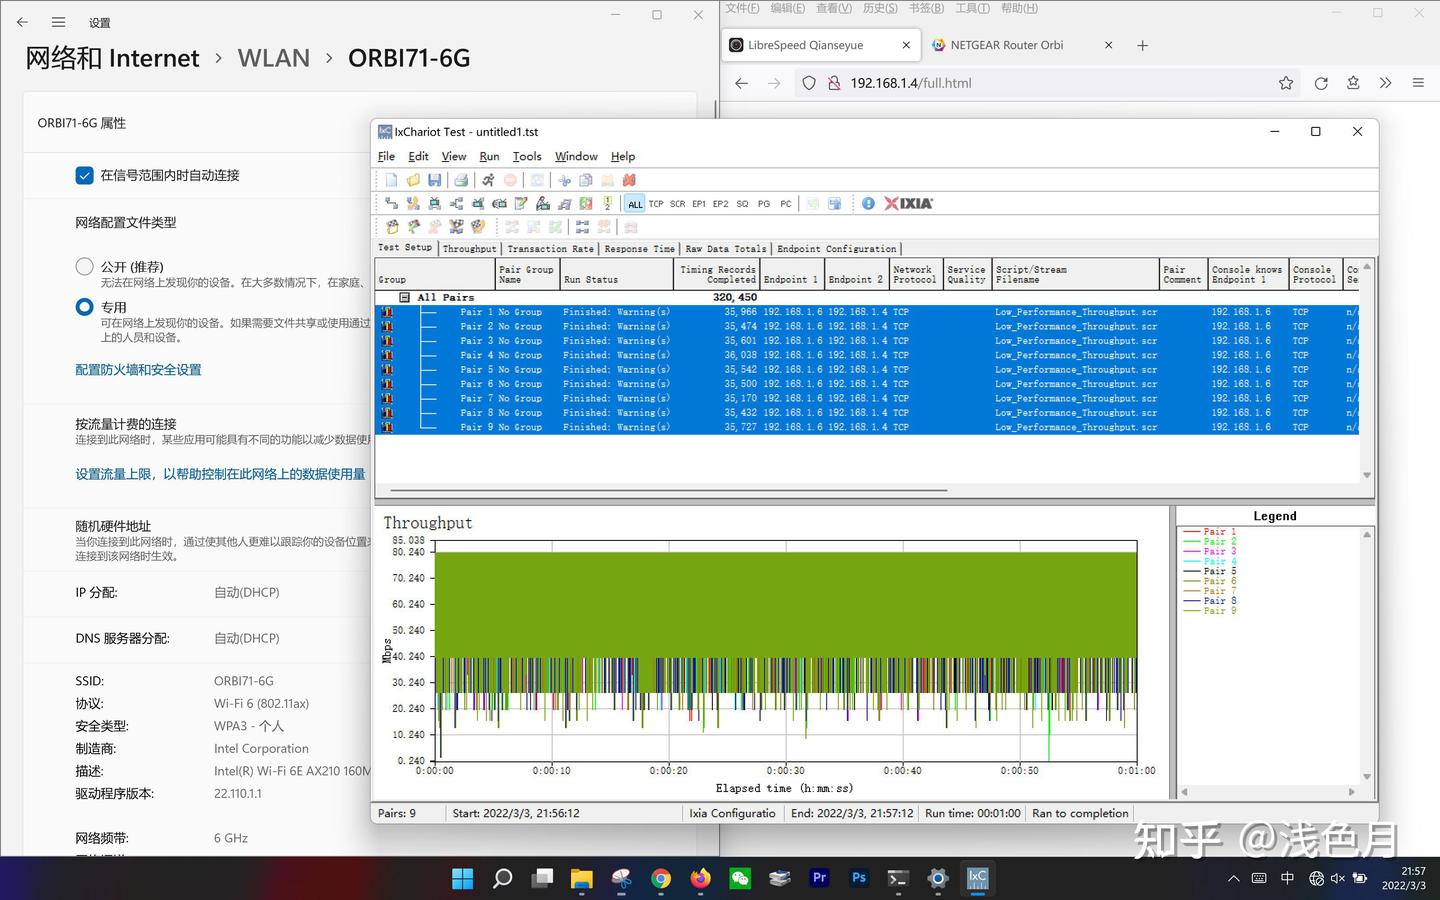Open 配置防火墙和安全设置 link
The width and height of the screenshot is (1440, 900).
click(x=138, y=369)
